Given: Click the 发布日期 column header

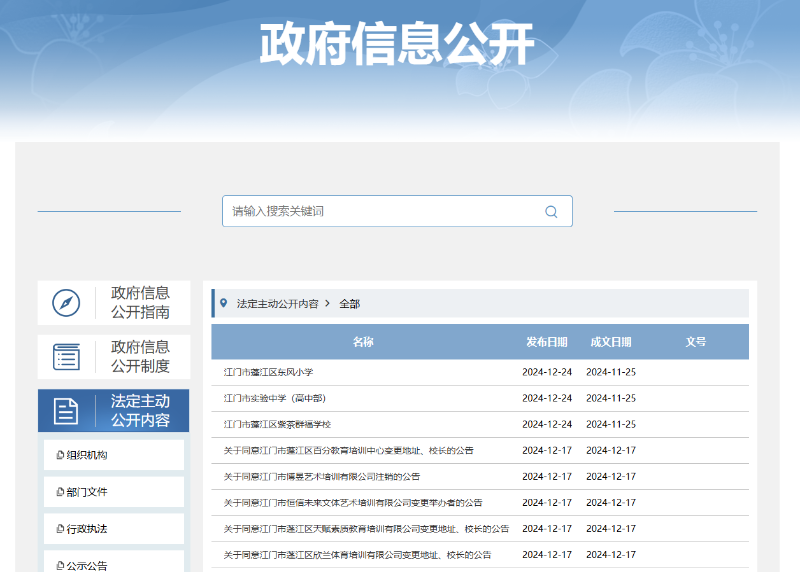Looking at the screenshot, I should [547, 342].
